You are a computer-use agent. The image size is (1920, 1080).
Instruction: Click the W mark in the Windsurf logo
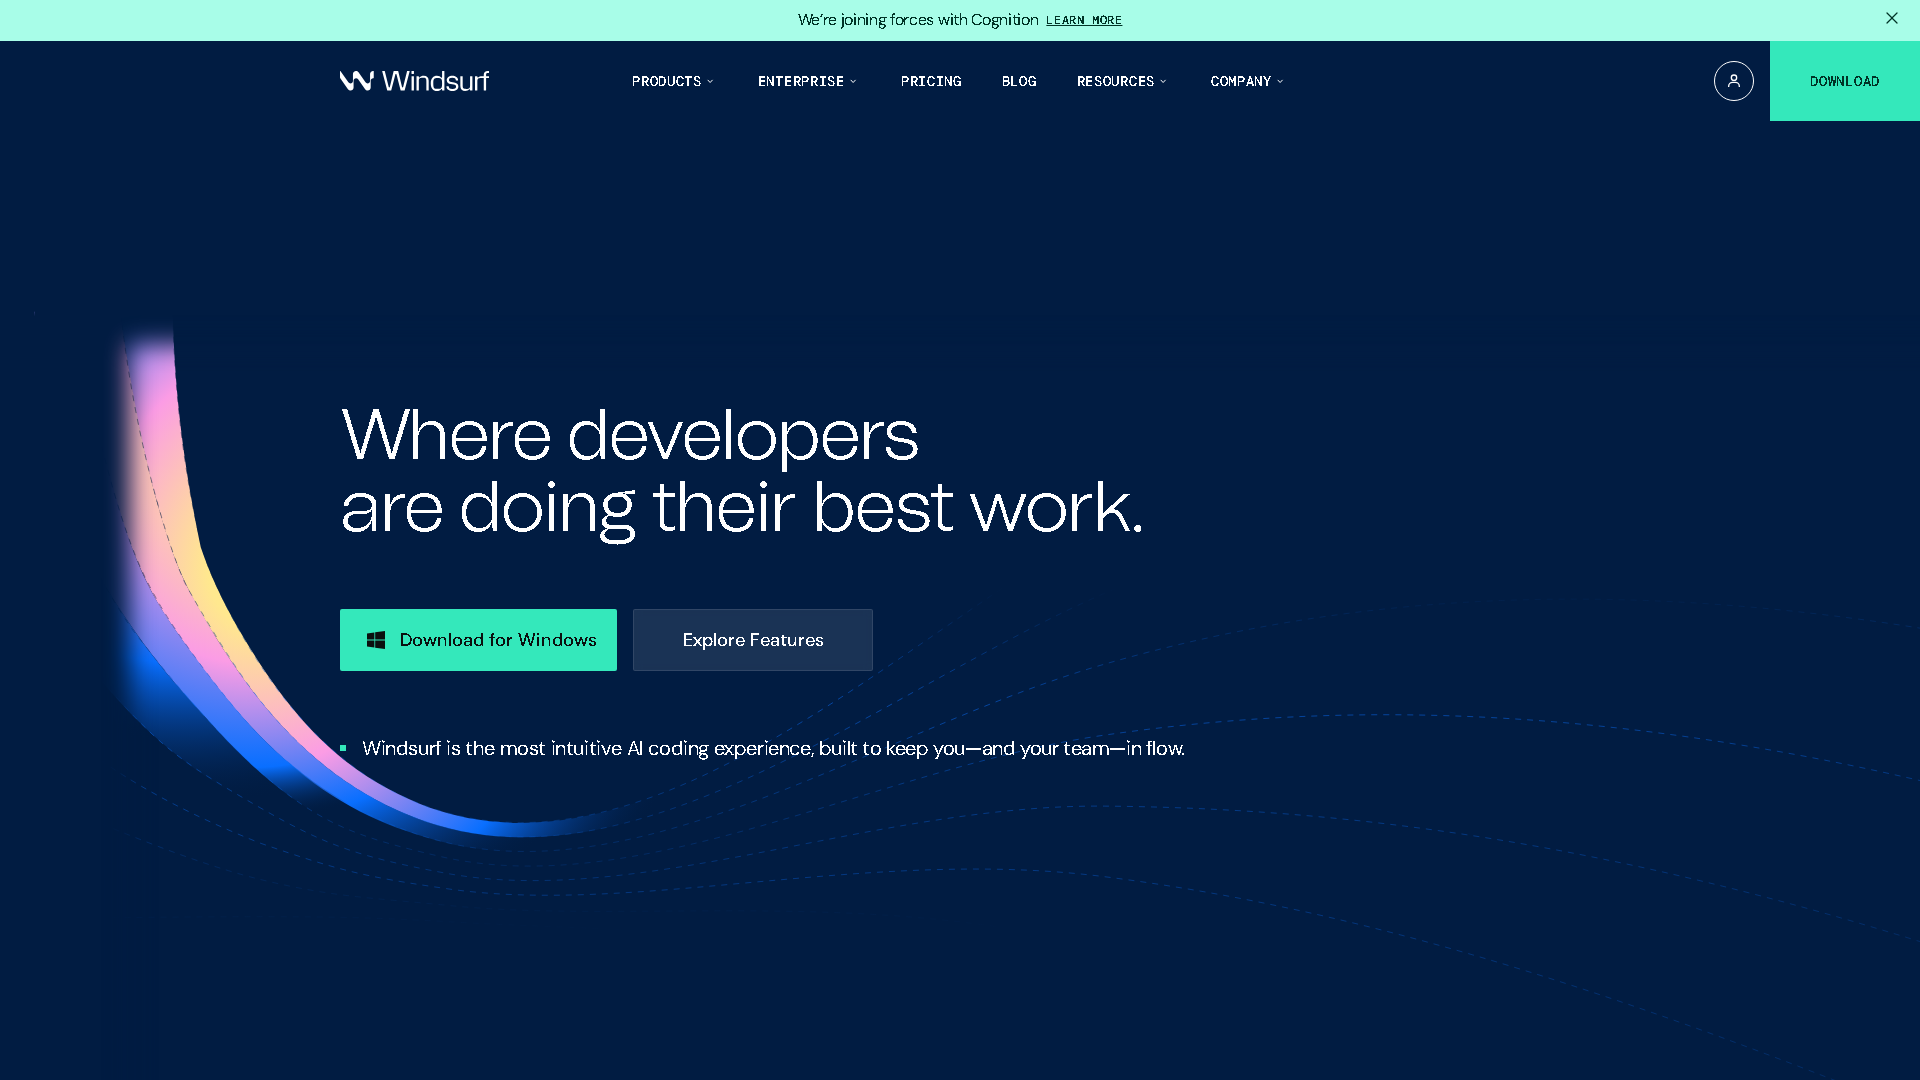point(357,81)
